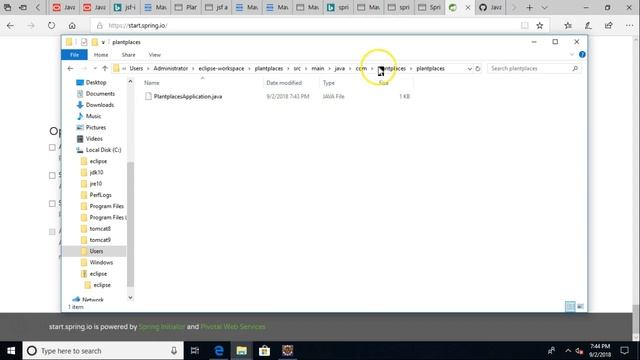Open Edge from the taskbar

point(219,351)
